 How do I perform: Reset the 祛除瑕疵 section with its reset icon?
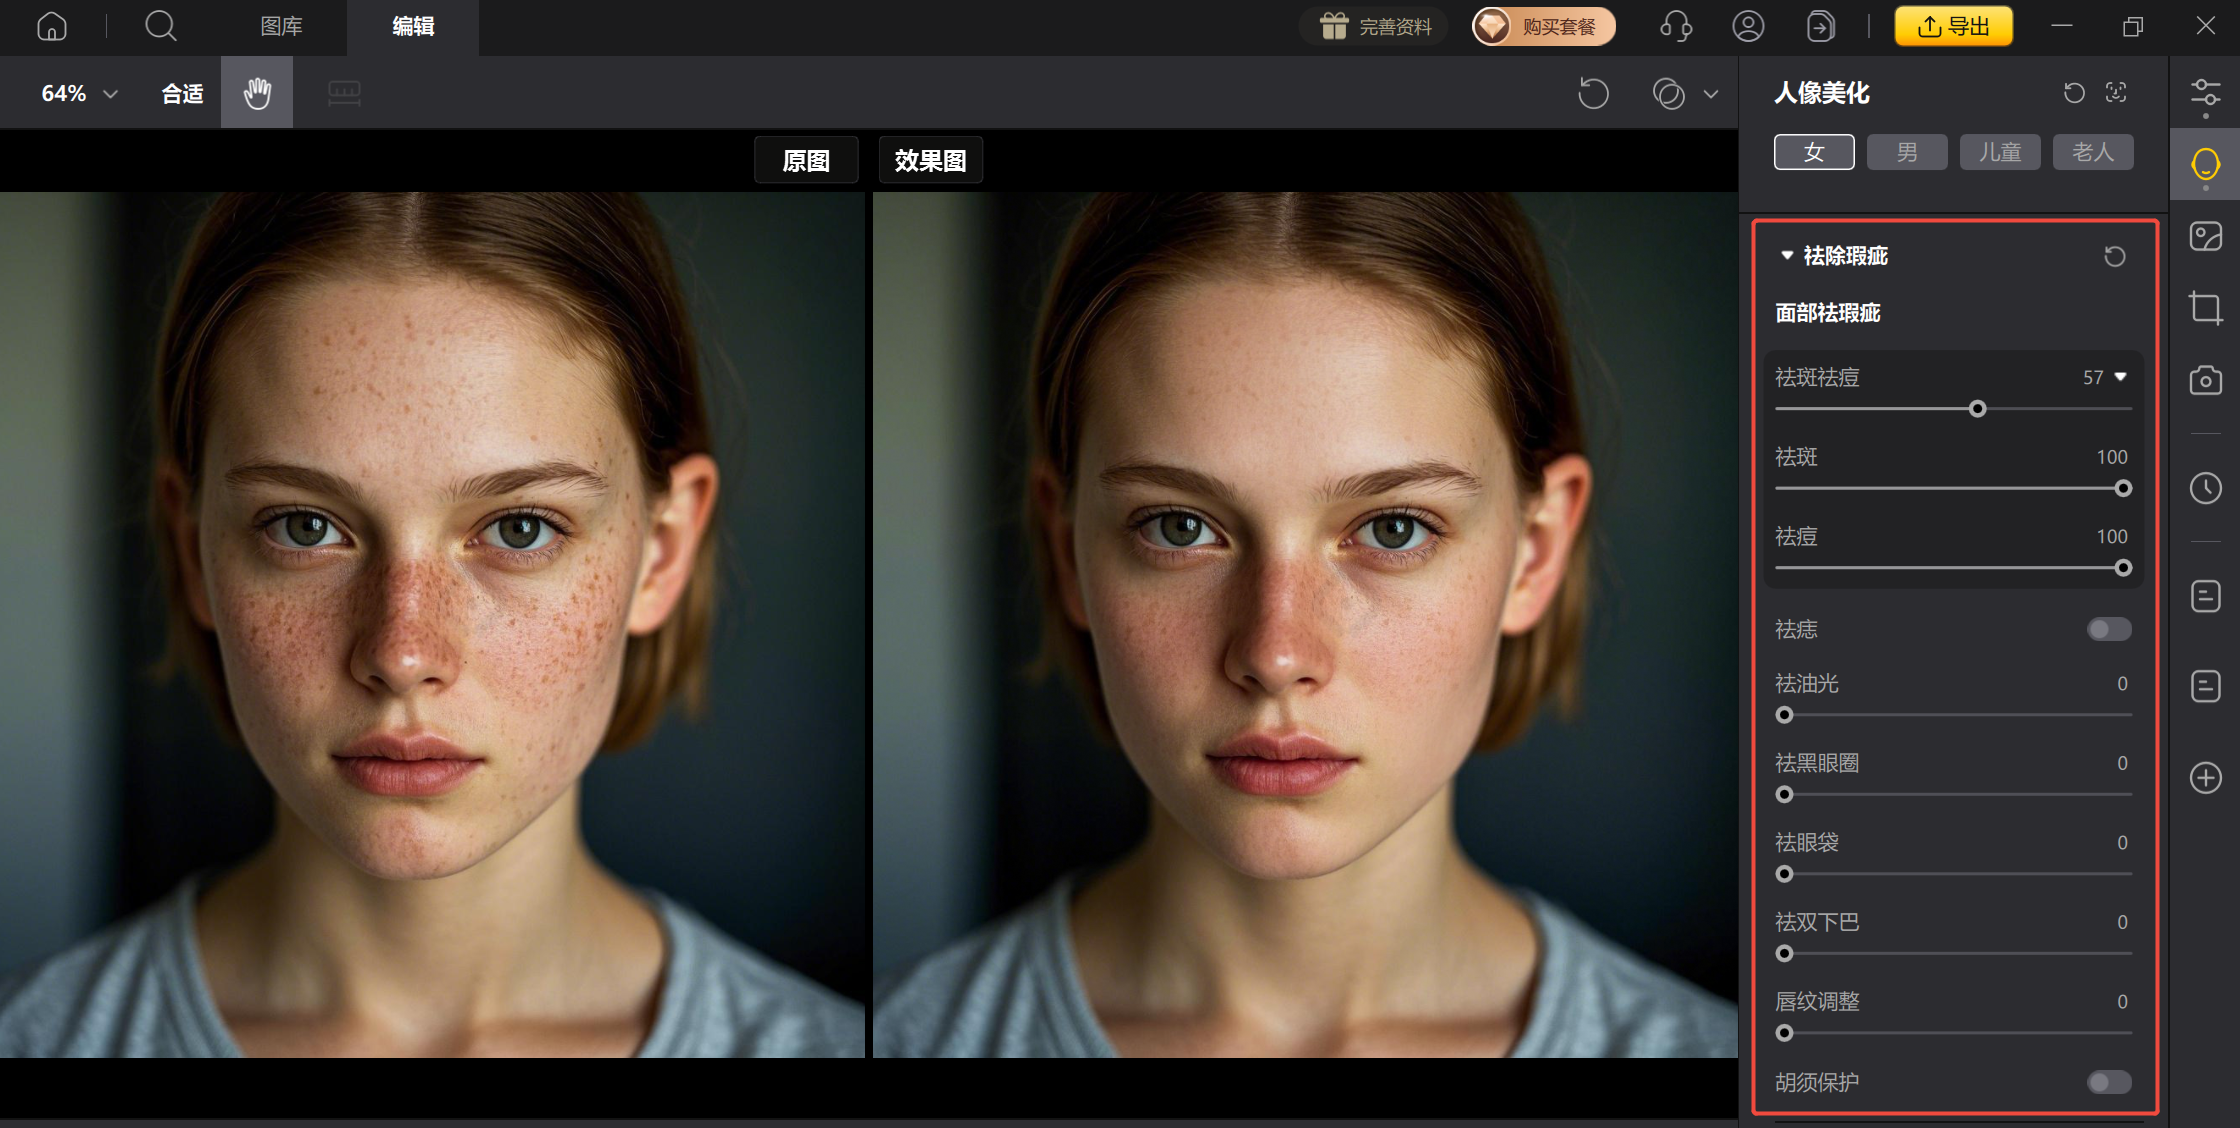click(2114, 257)
